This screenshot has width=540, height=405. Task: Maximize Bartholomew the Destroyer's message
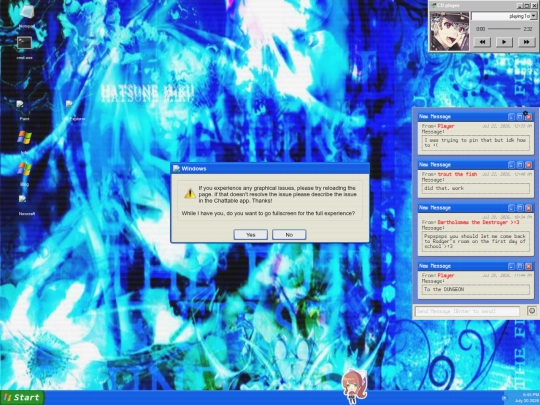(520, 208)
